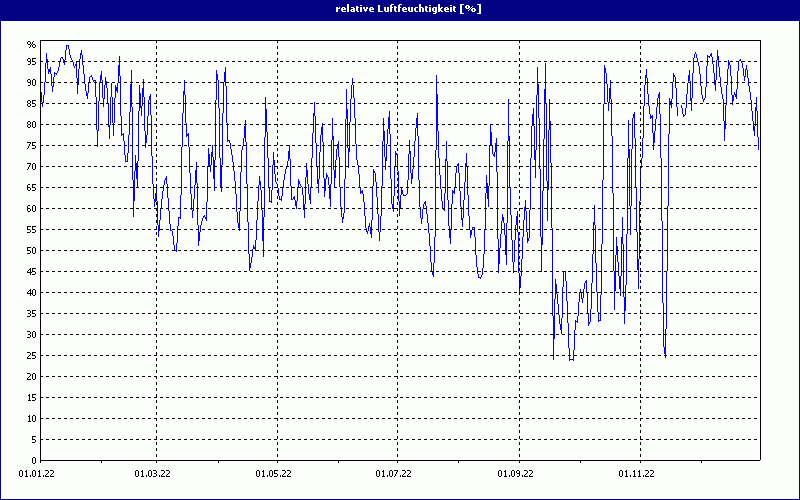This screenshot has width=800, height=500.
Task: Click the 10 value on the y-axis
Action: (30, 419)
